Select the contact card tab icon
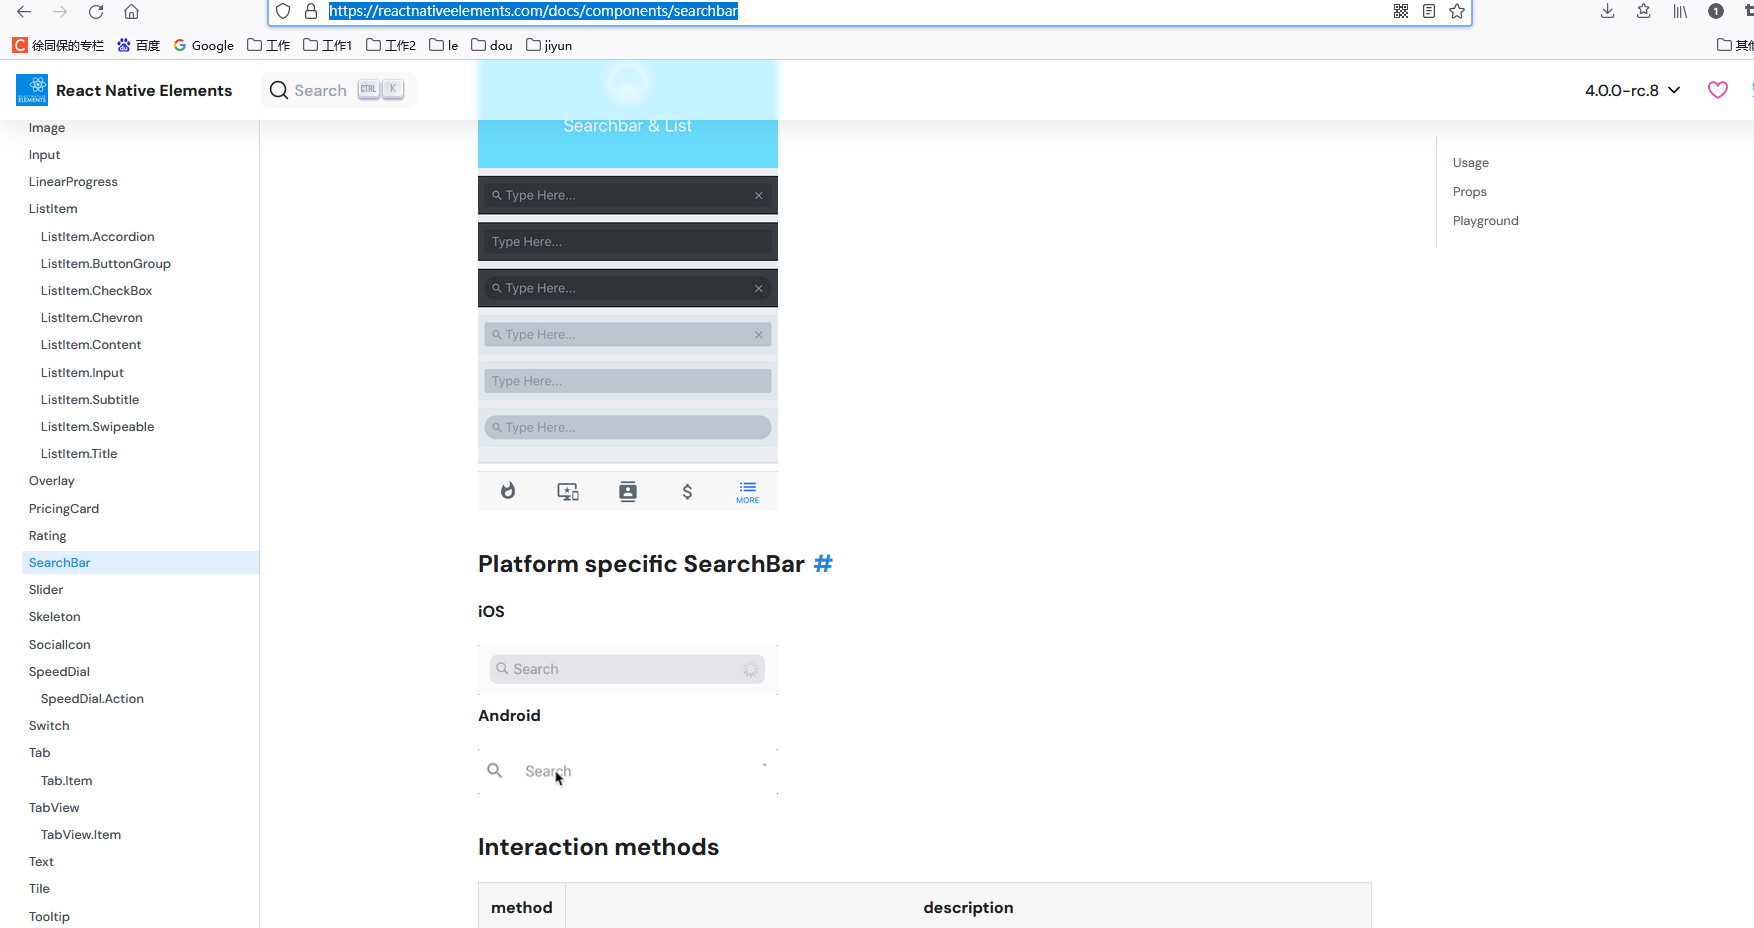This screenshot has width=1754, height=928. coord(628,491)
